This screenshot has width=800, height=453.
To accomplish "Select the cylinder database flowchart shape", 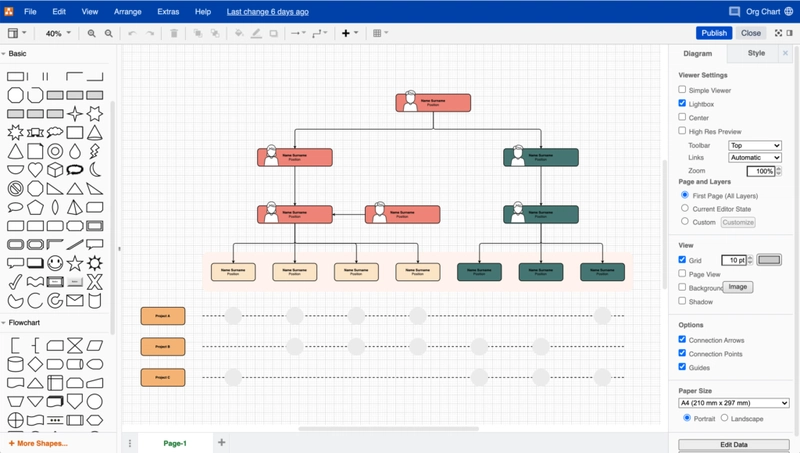I will 15,364.
